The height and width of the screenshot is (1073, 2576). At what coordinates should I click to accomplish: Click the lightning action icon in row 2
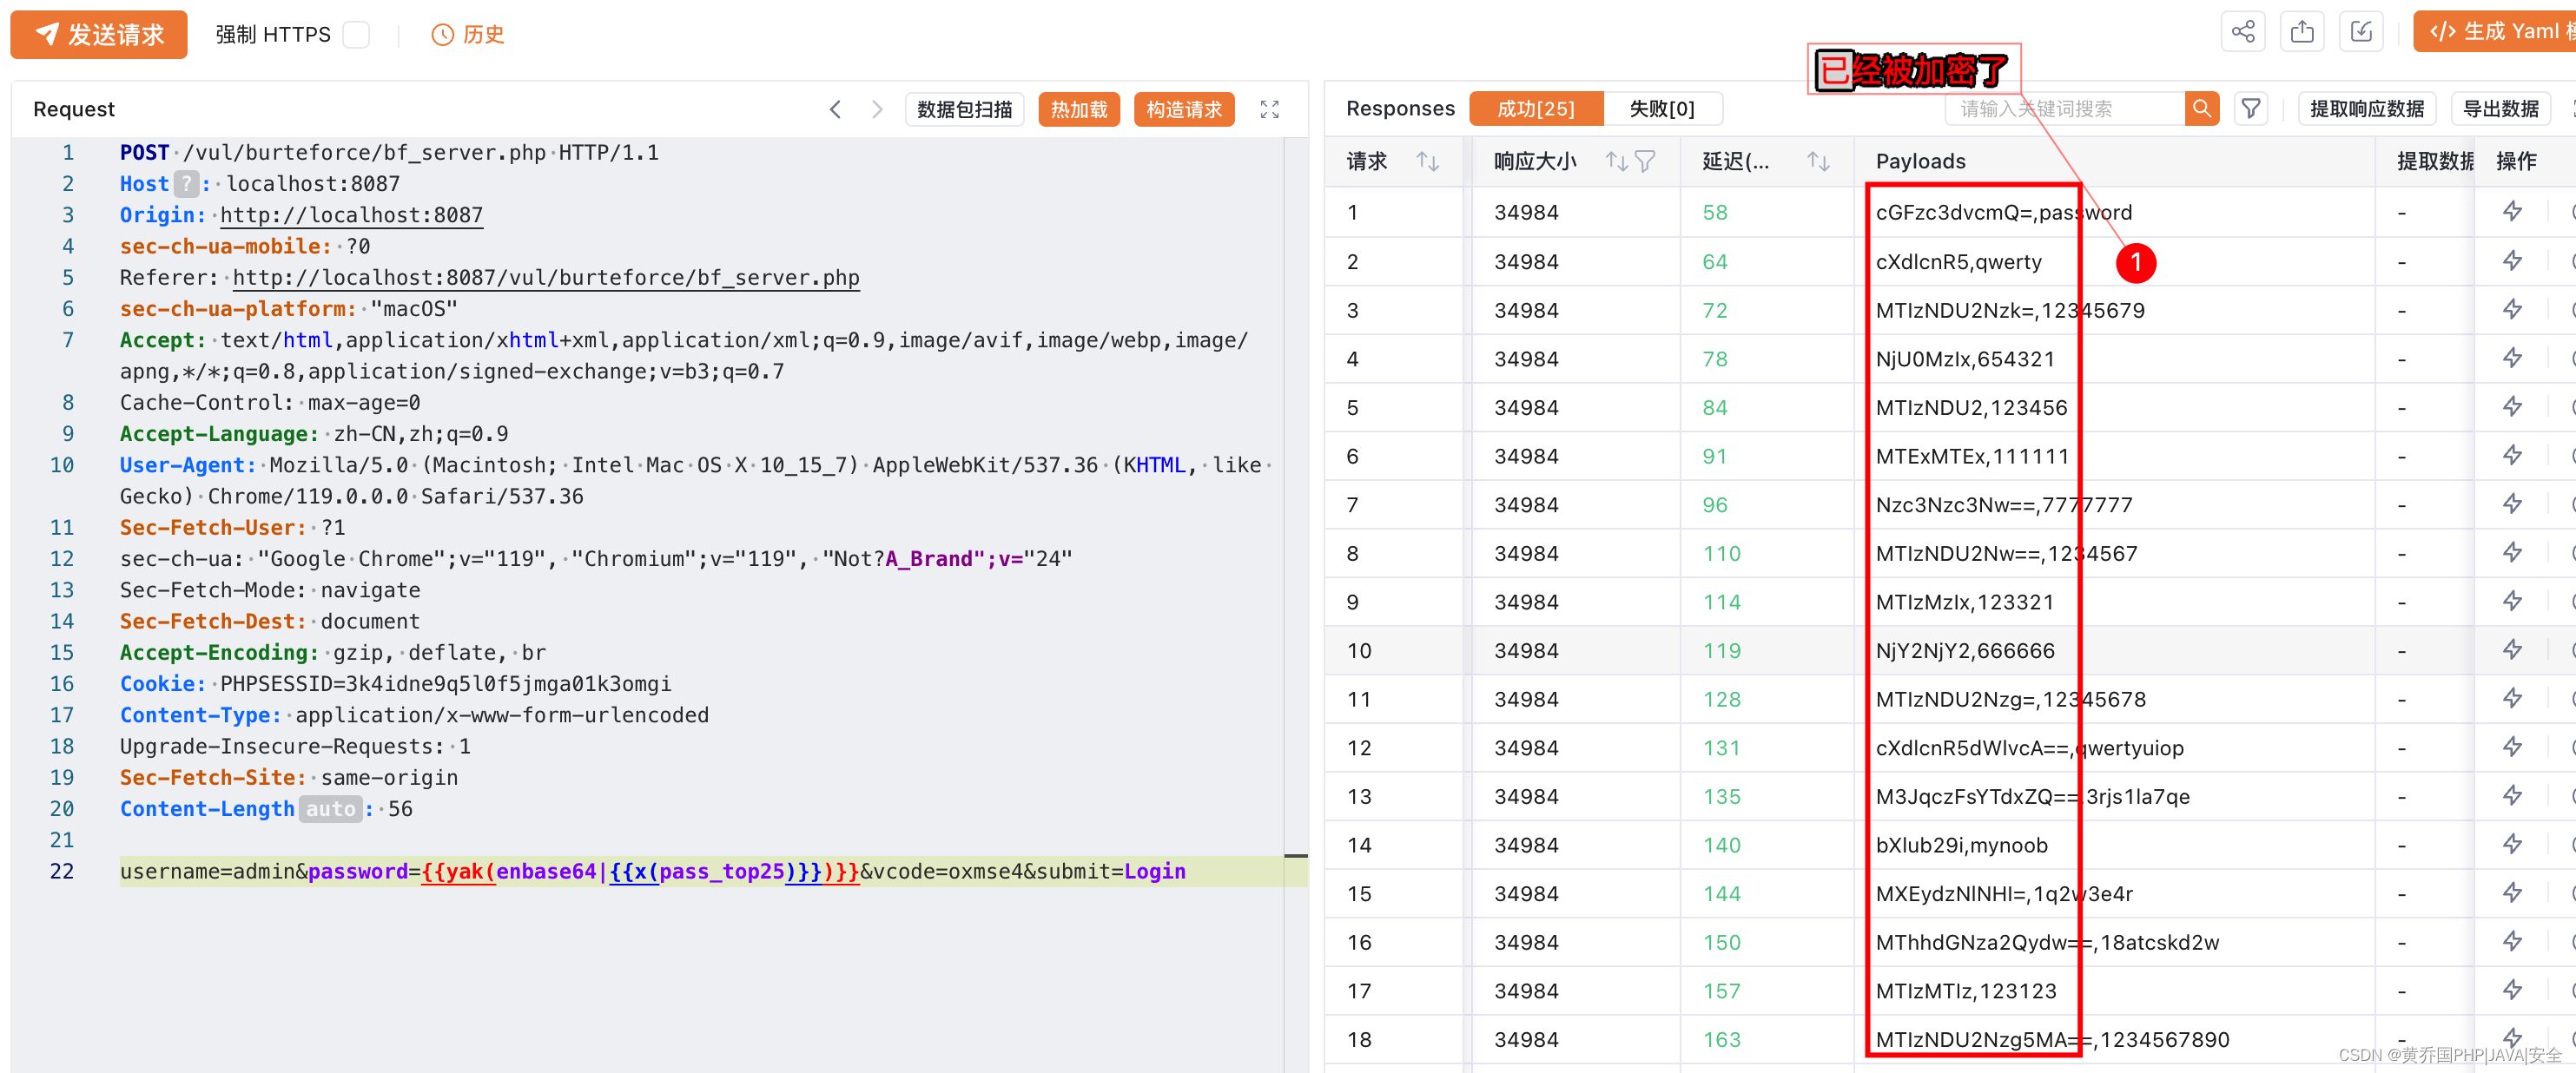pos(2512,261)
